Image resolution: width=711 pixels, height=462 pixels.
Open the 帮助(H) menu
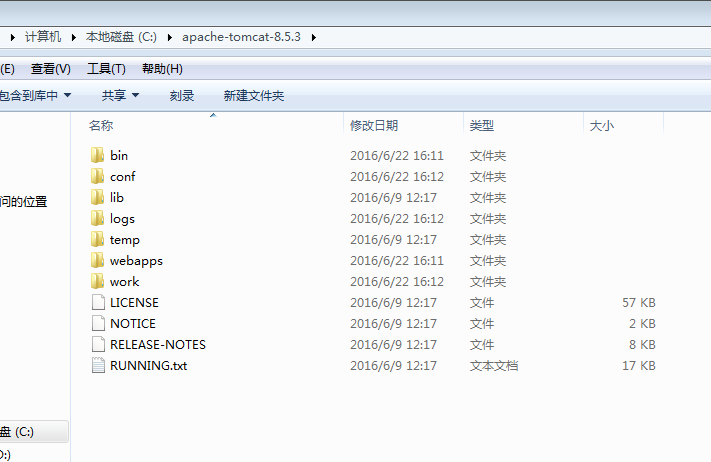(162, 69)
